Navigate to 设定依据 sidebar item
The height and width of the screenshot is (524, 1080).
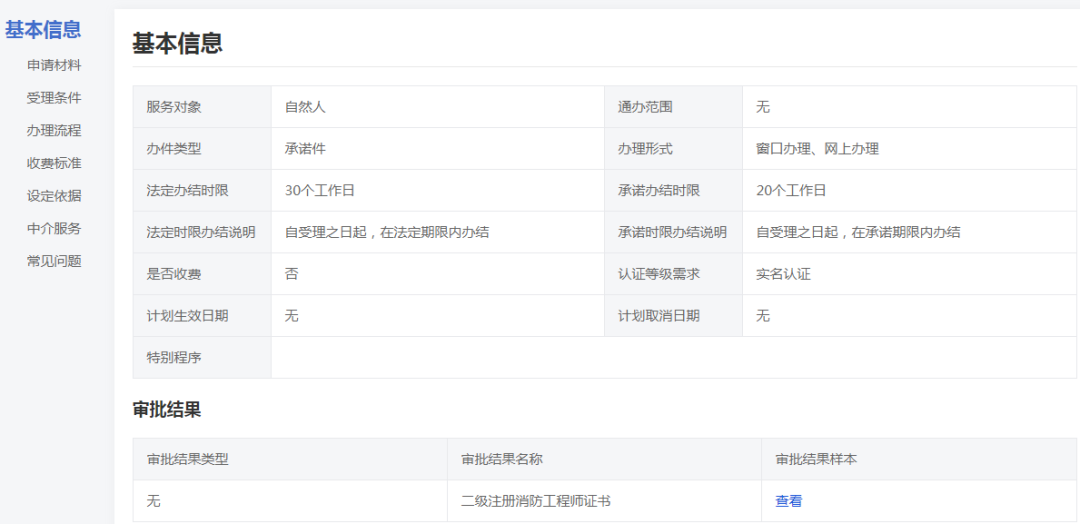54,196
